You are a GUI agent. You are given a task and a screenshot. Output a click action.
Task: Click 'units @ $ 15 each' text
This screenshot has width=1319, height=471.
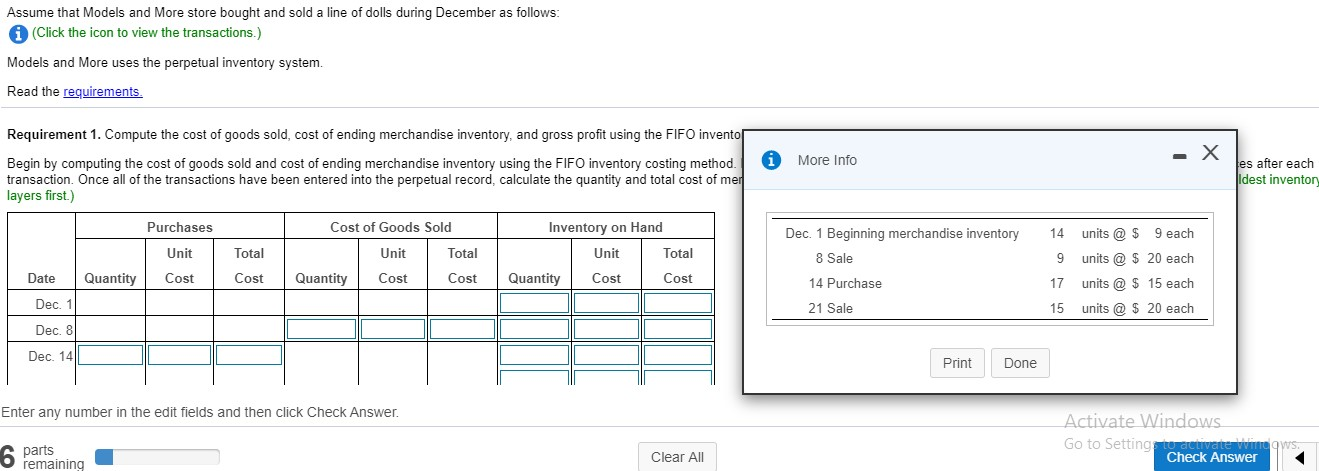1138,284
